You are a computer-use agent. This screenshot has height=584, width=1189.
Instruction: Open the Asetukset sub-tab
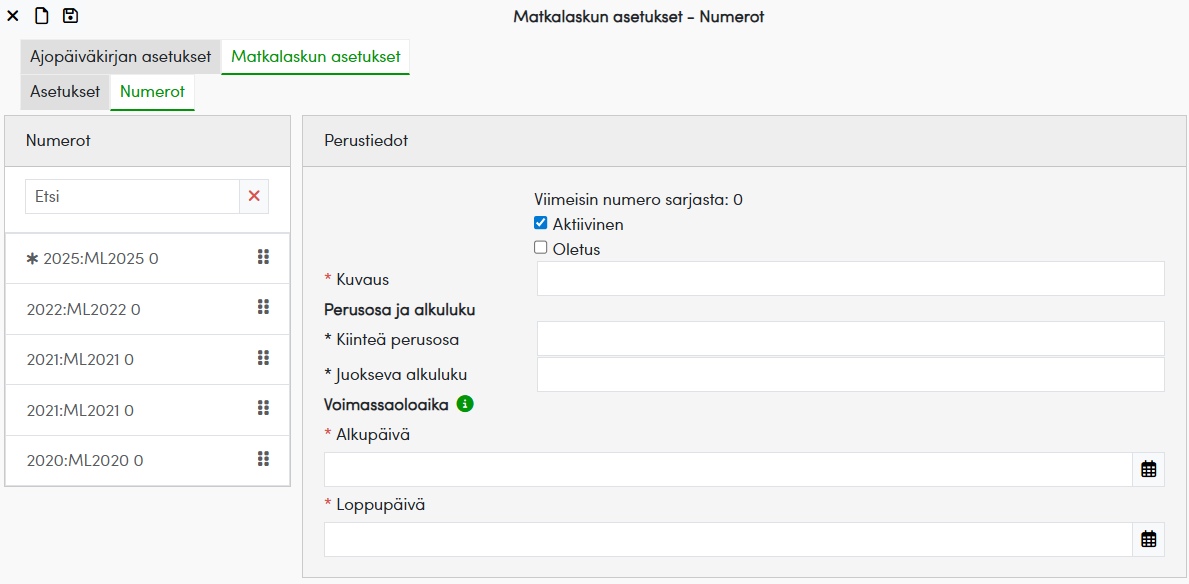coord(65,92)
